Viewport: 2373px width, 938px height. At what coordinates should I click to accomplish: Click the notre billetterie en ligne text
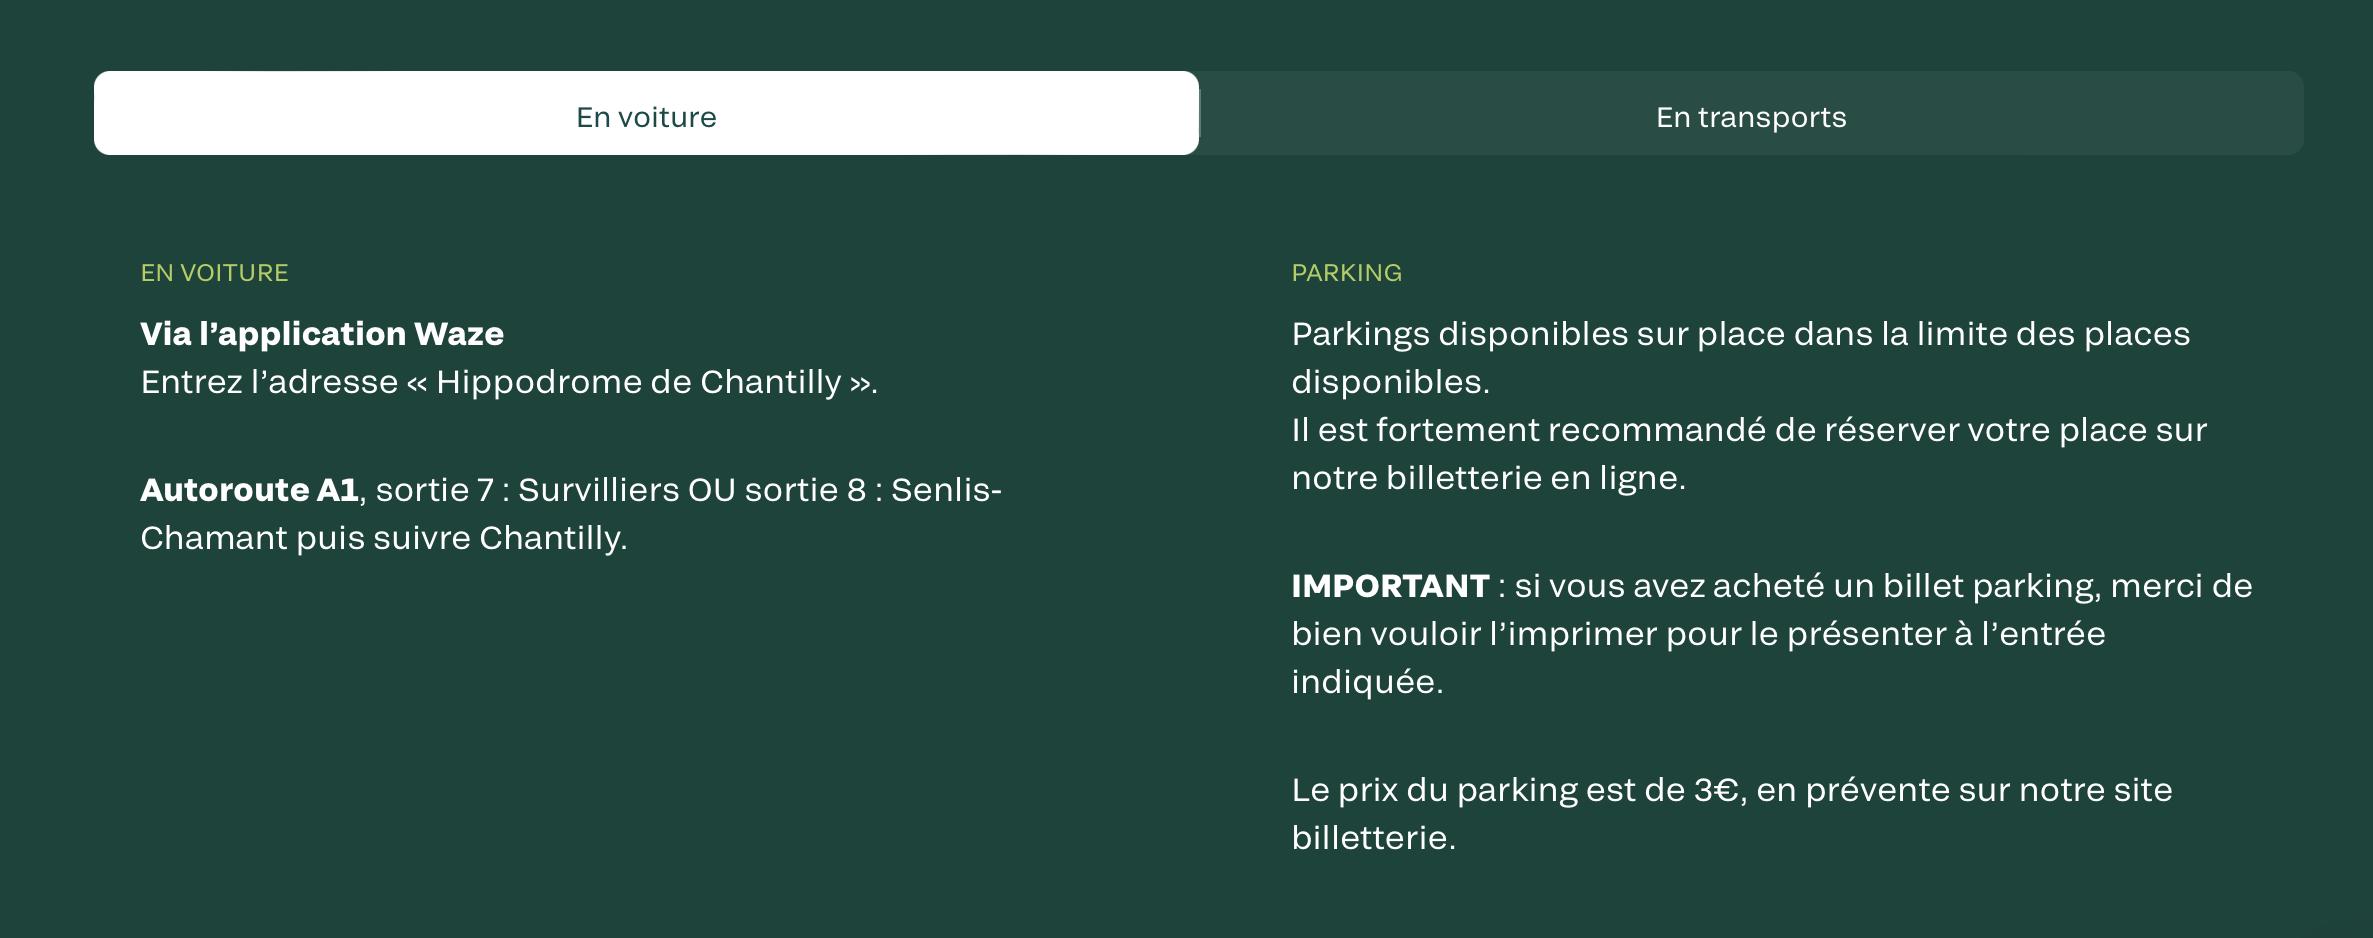[1488, 478]
